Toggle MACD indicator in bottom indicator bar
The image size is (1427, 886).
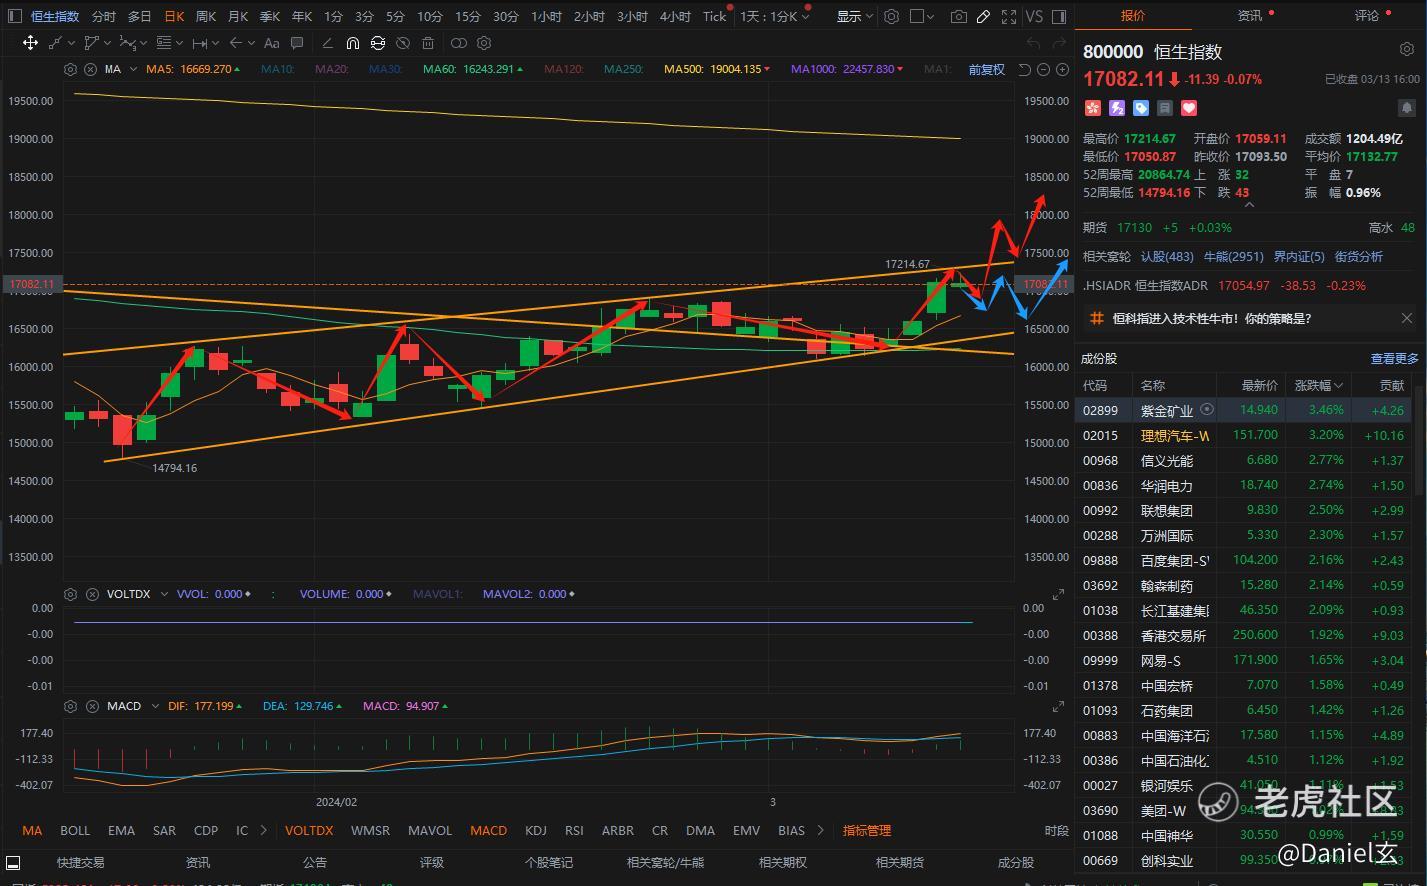[489, 830]
